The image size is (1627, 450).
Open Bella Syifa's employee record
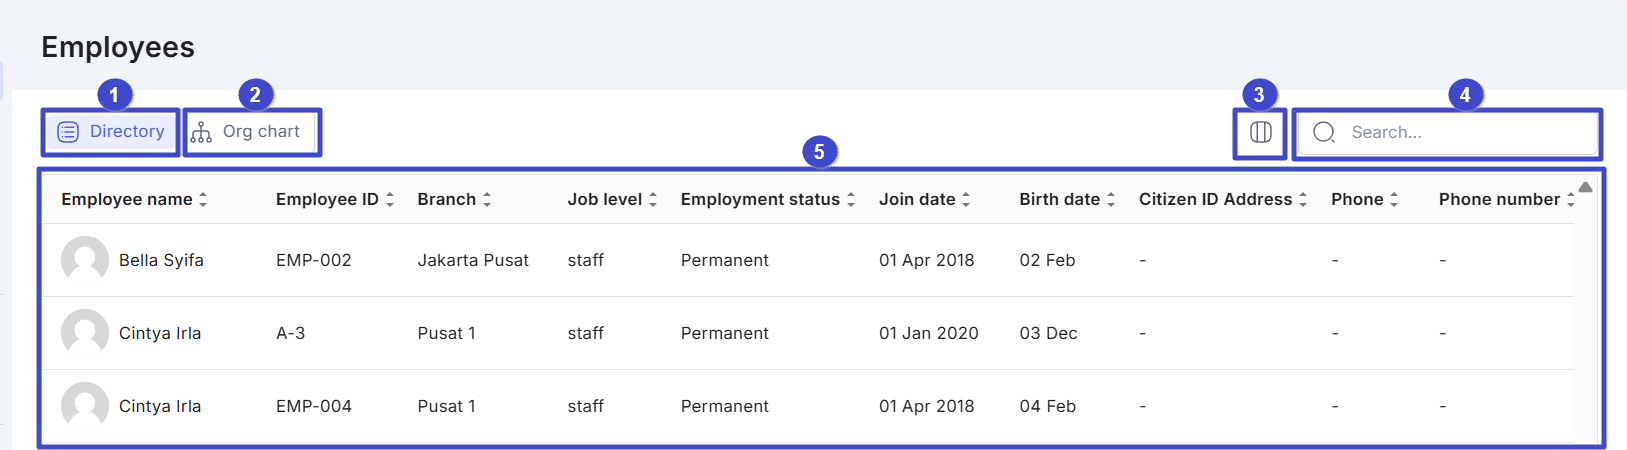click(161, 260)
